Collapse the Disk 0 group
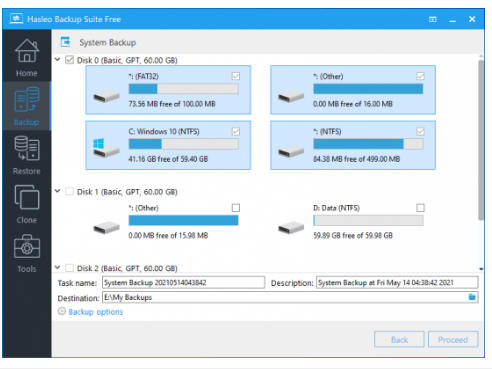This screenshot has width=492, height=369. 58,60
